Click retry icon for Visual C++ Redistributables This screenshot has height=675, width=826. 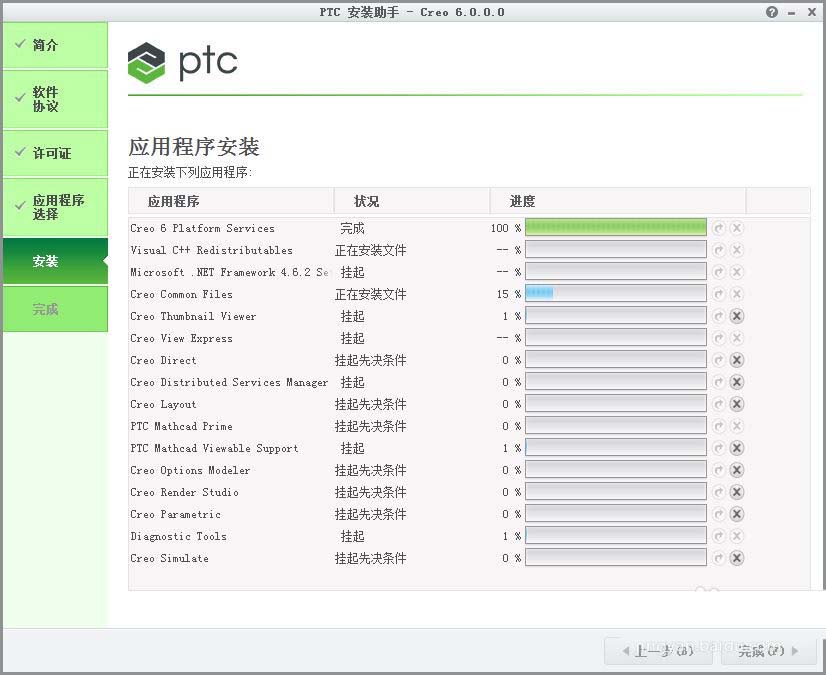(719, 250)
